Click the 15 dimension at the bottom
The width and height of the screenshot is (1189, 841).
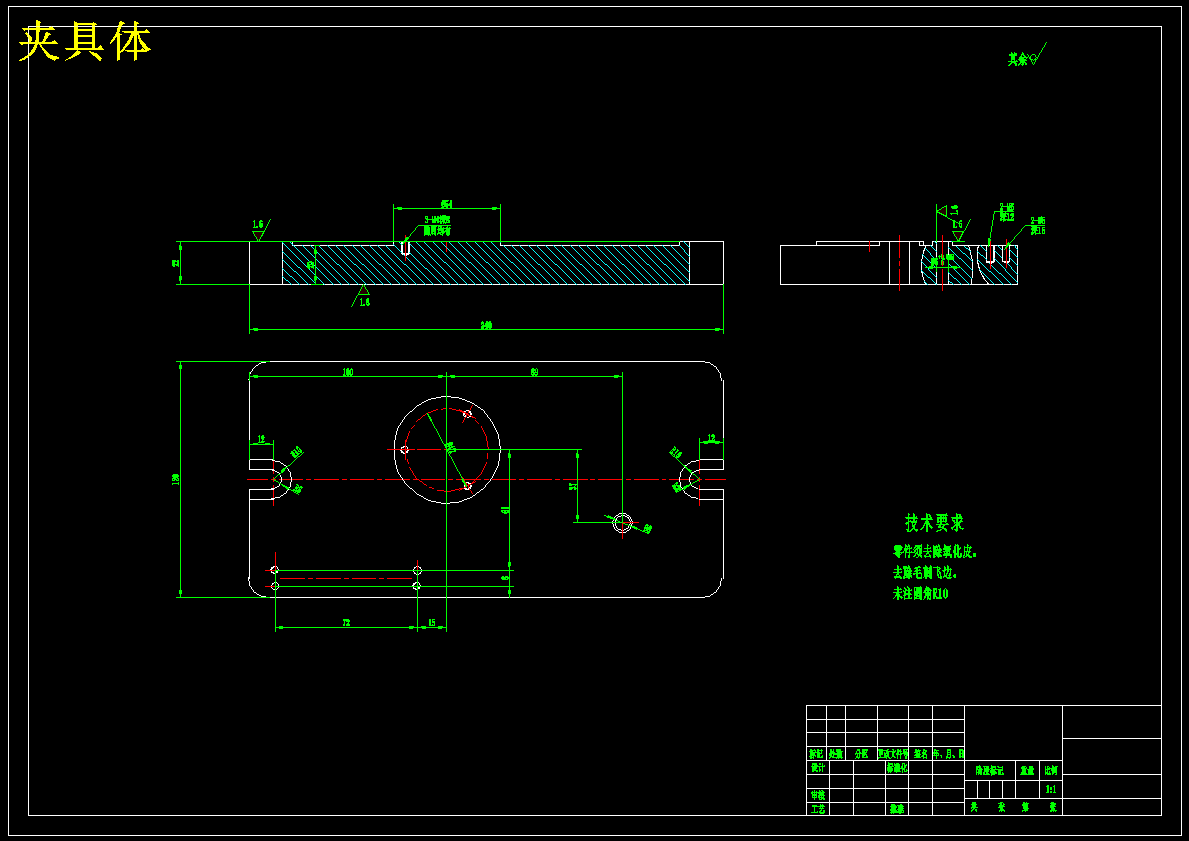pos(432,623)
